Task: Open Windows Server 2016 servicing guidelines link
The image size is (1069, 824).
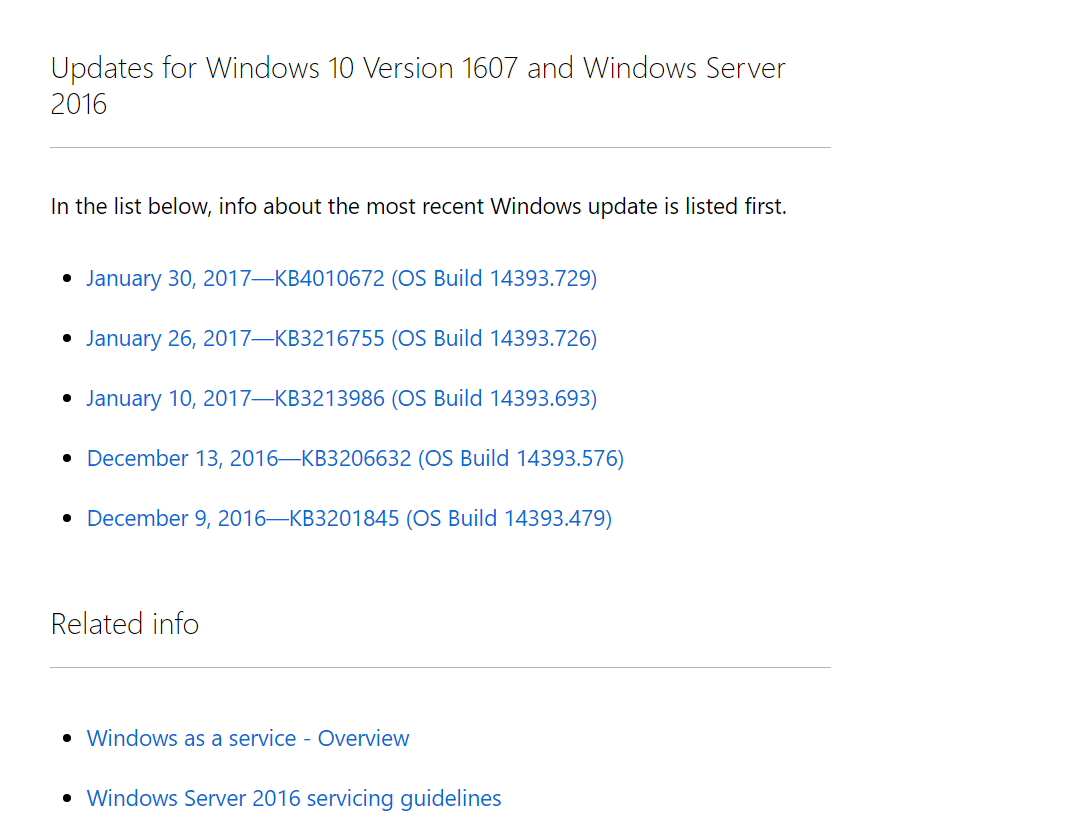Action: [294, 798]
